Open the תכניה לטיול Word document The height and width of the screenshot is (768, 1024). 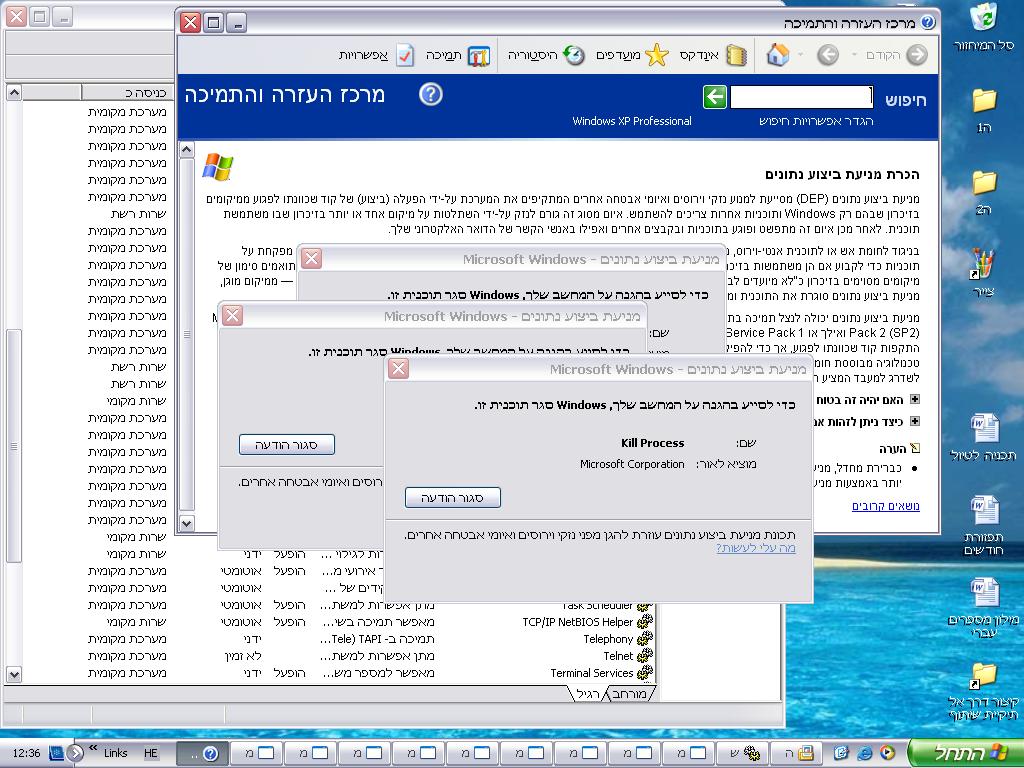(x=984, y=428)
